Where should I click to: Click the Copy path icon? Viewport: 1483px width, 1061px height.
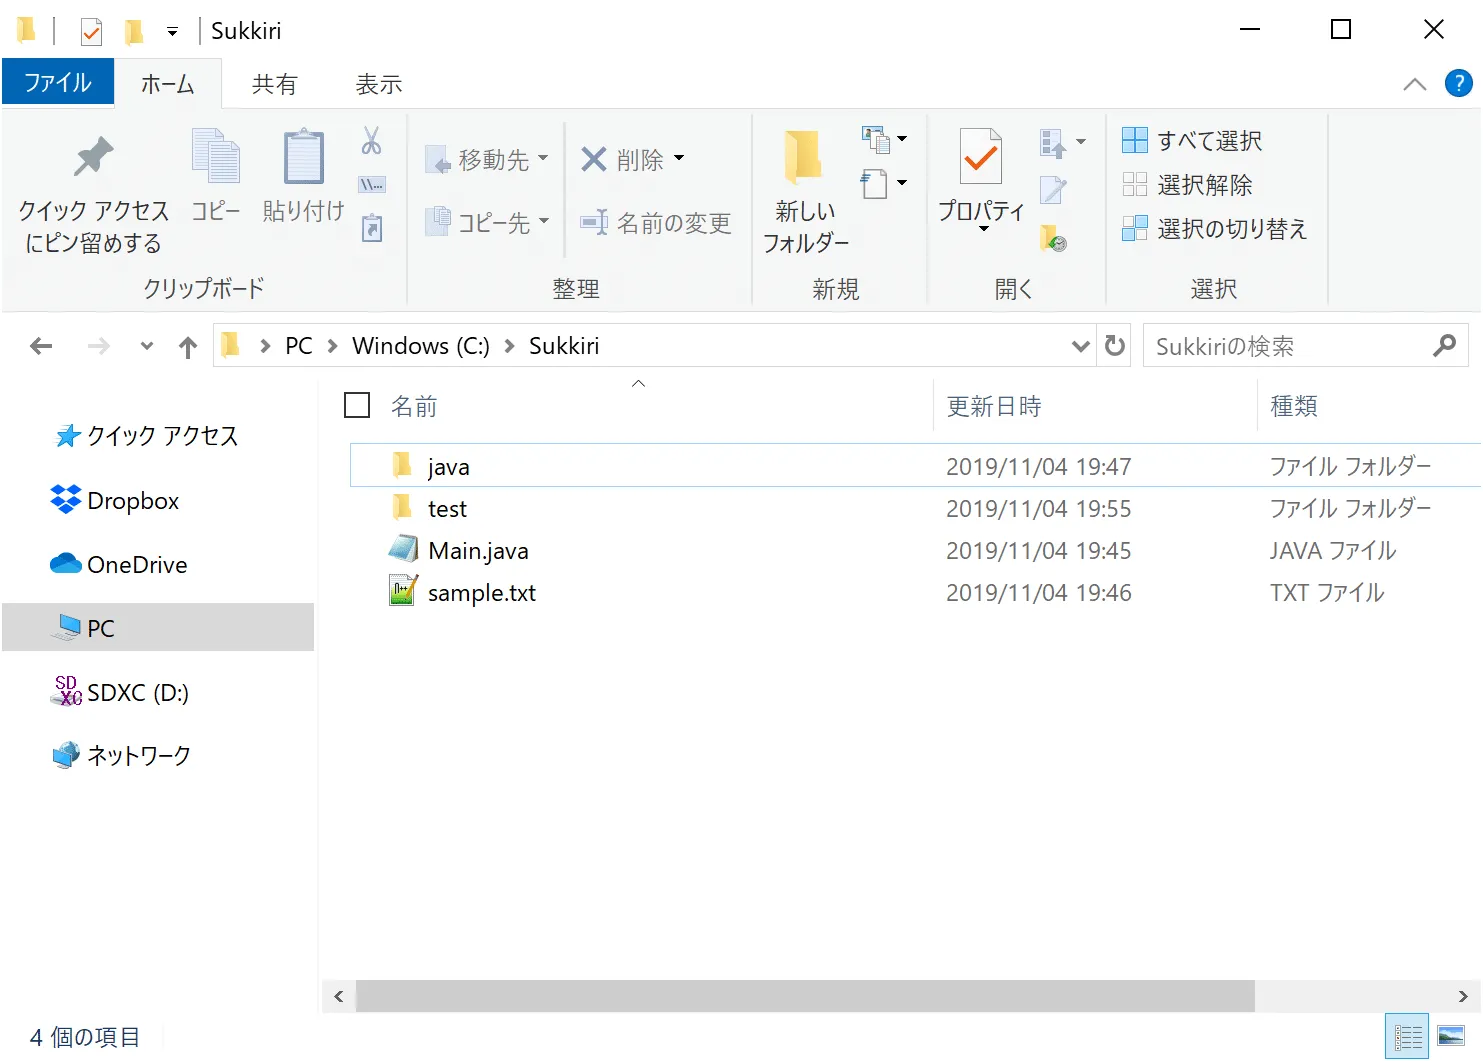[371, 184]
